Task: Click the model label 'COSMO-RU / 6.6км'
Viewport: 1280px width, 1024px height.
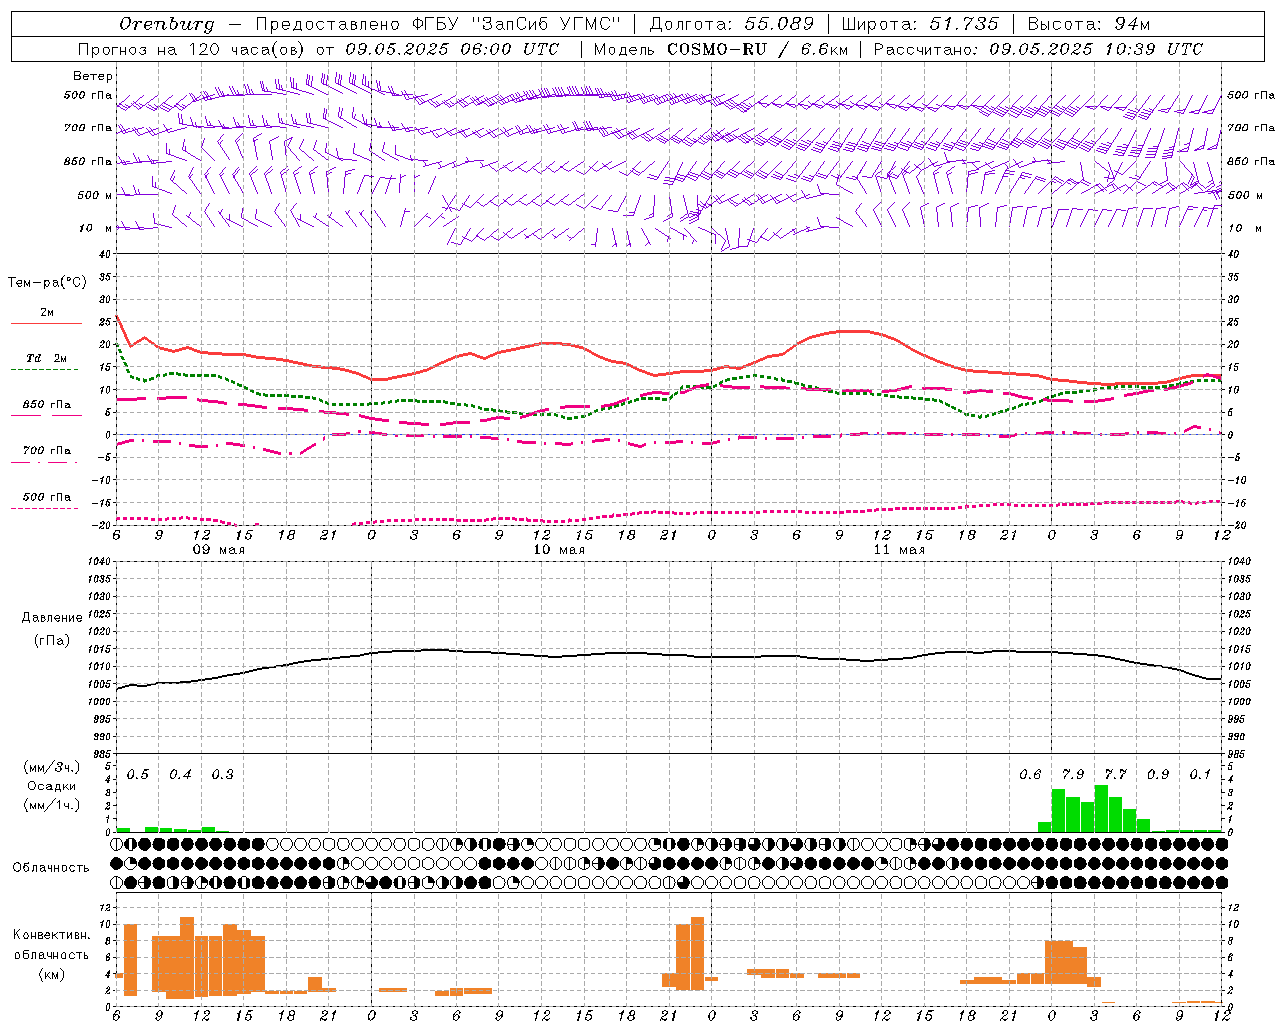Action: [757, 49]
